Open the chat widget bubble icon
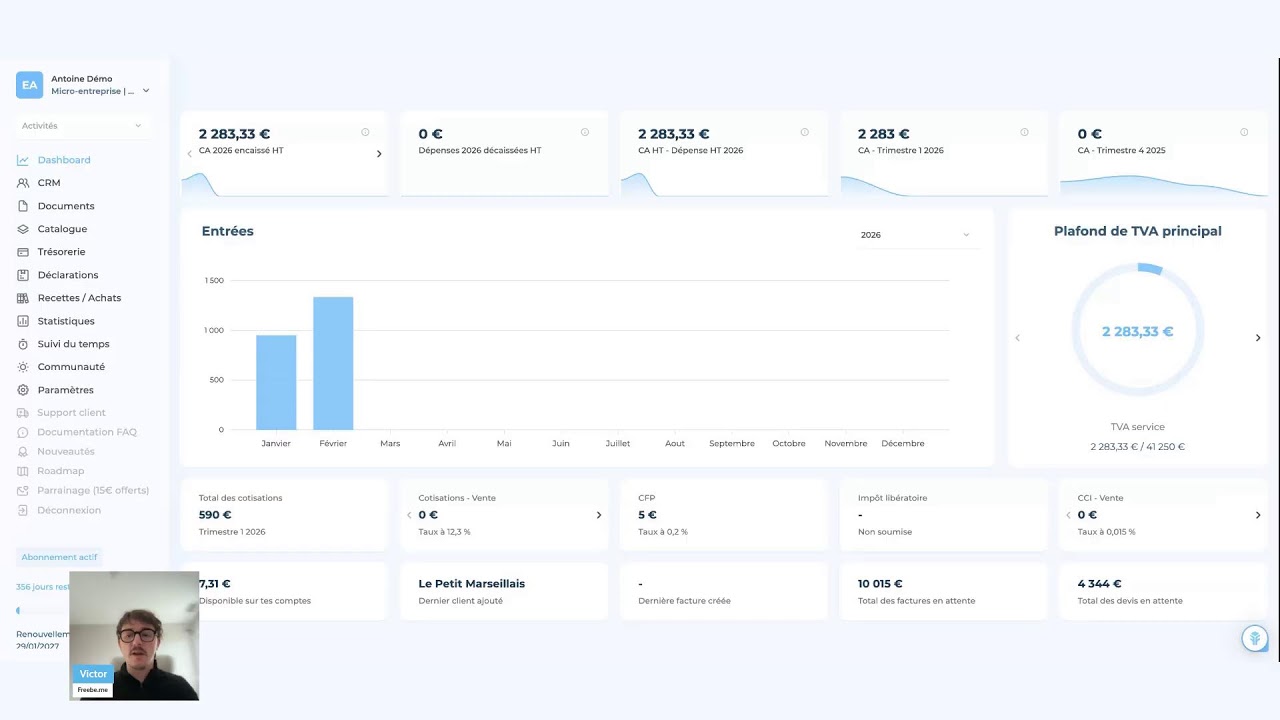Image resolution: width=1280 pixels, height=720 pixels. tap(1255, 638)
